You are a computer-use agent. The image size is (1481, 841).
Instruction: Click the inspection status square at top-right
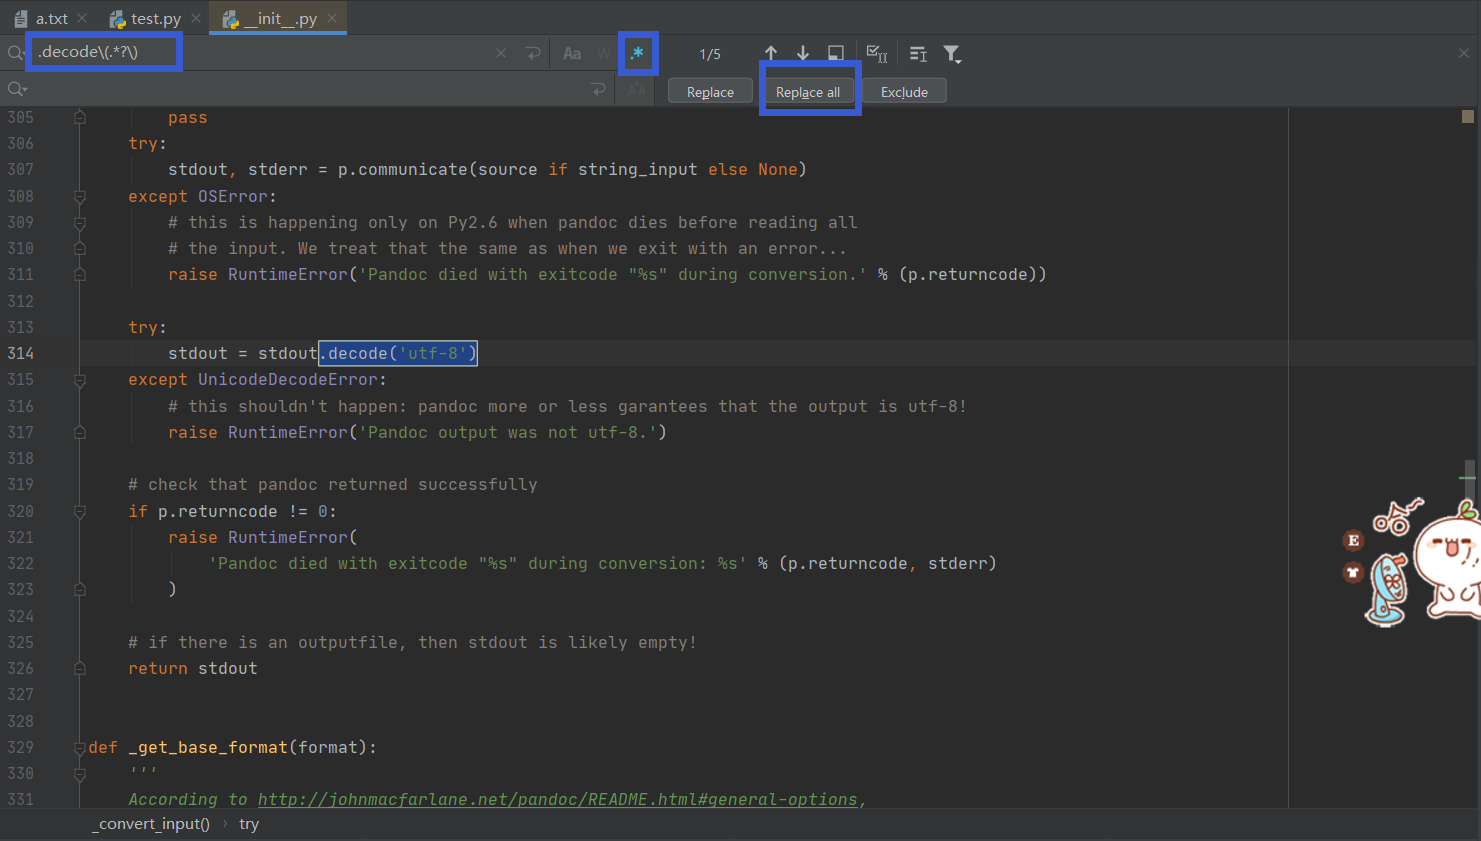pyautogui.click(x=1468, y=117)
